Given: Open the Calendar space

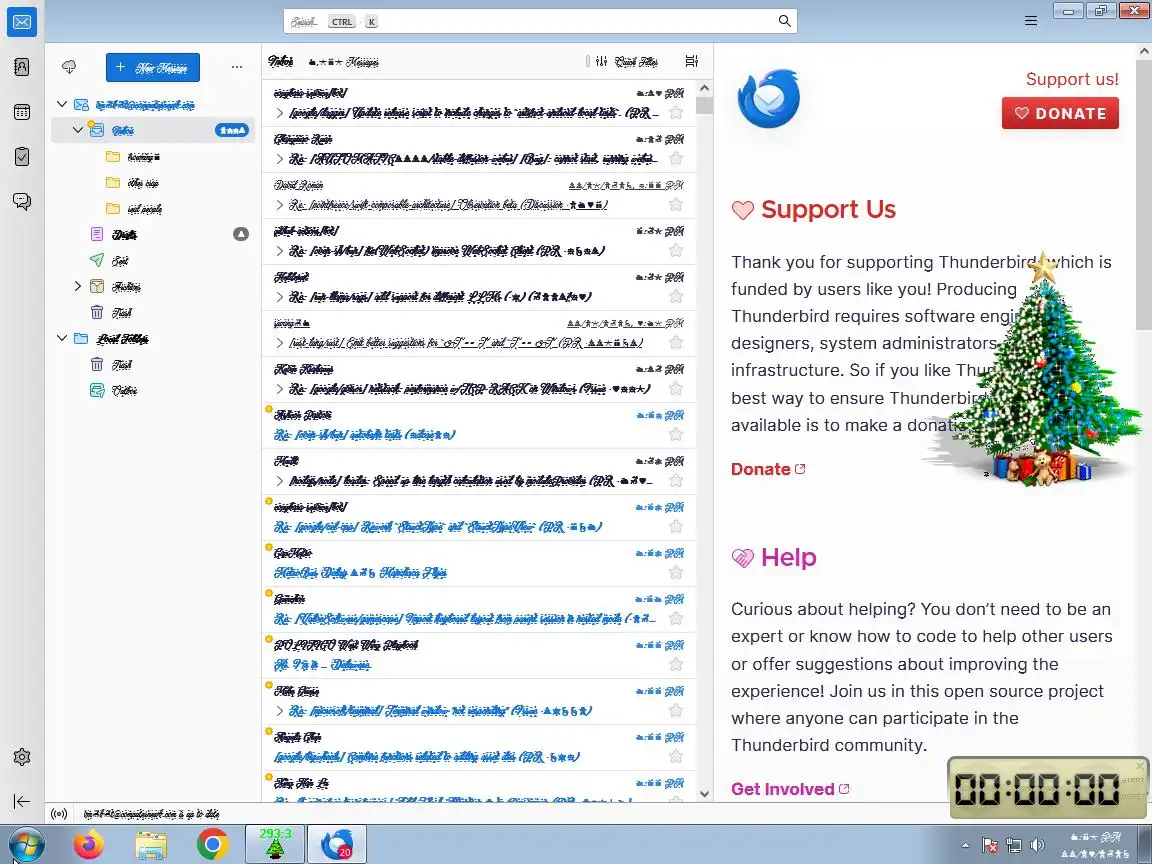Looking at the screenshot, I should [22, 112].
